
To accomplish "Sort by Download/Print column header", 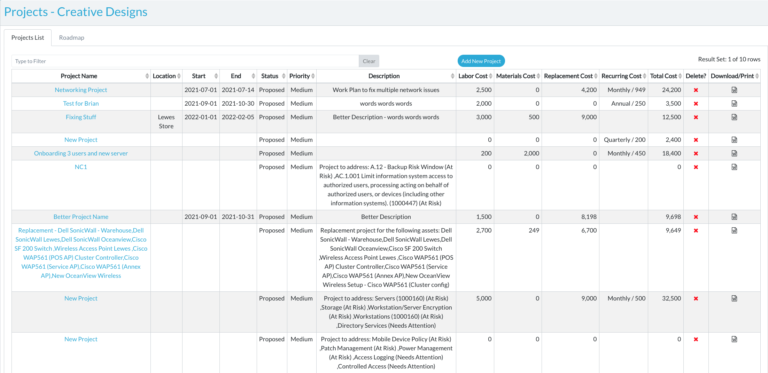I will [x=735, y=76].
